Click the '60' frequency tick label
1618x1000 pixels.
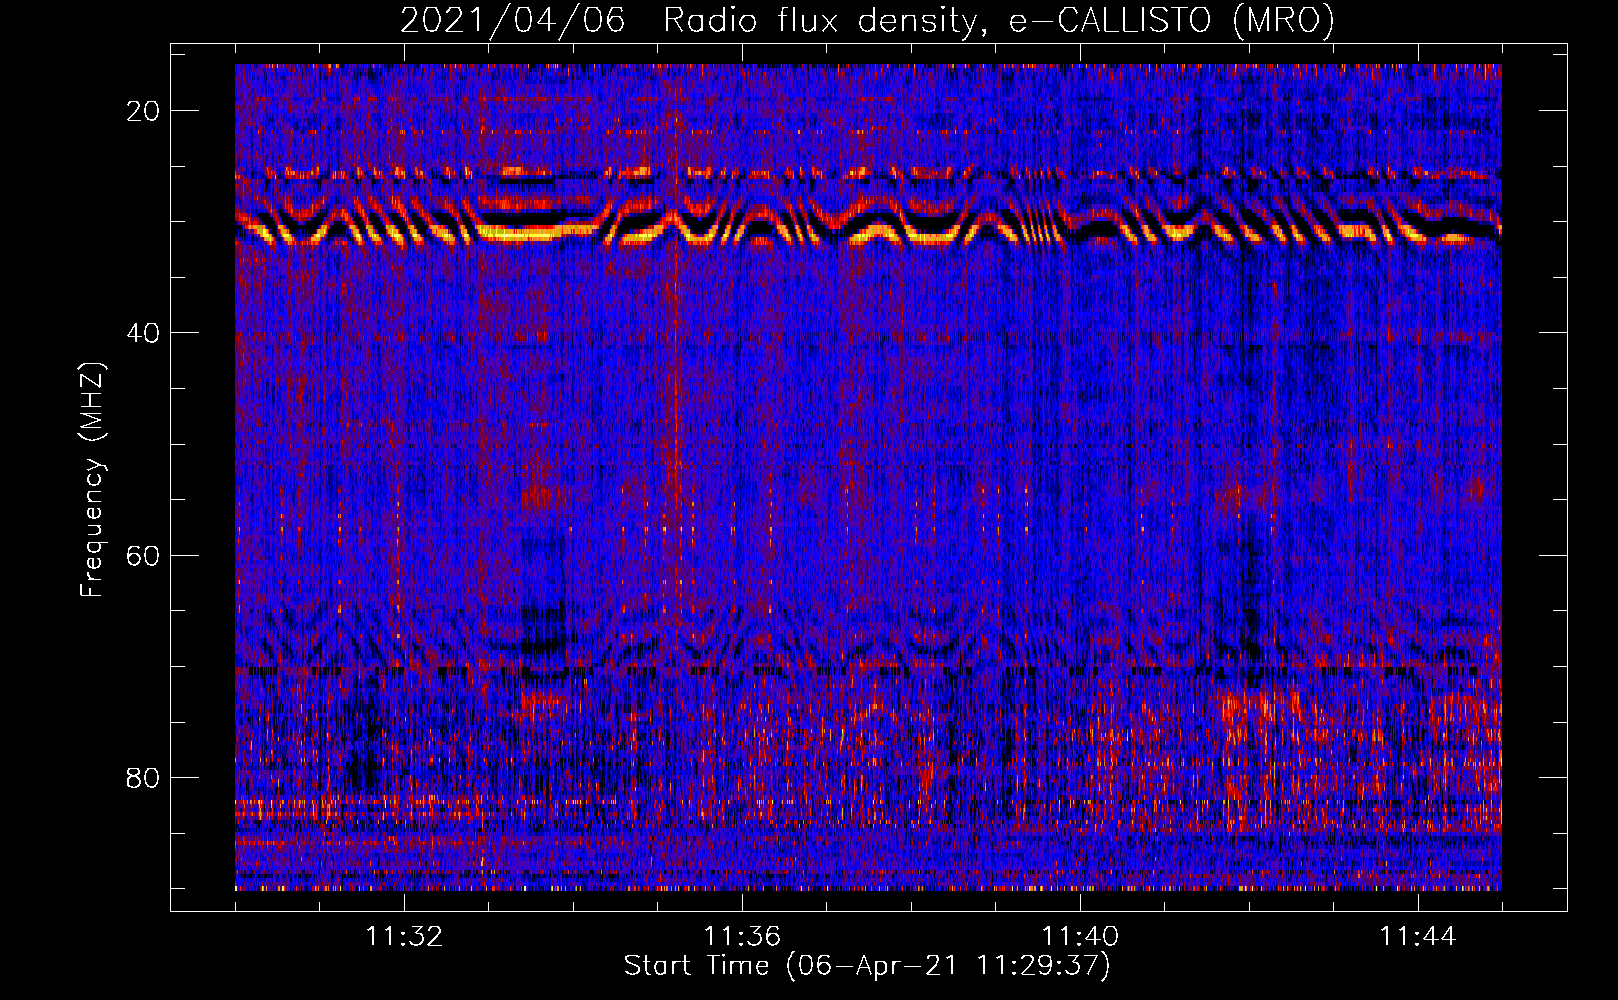(143, 555)
